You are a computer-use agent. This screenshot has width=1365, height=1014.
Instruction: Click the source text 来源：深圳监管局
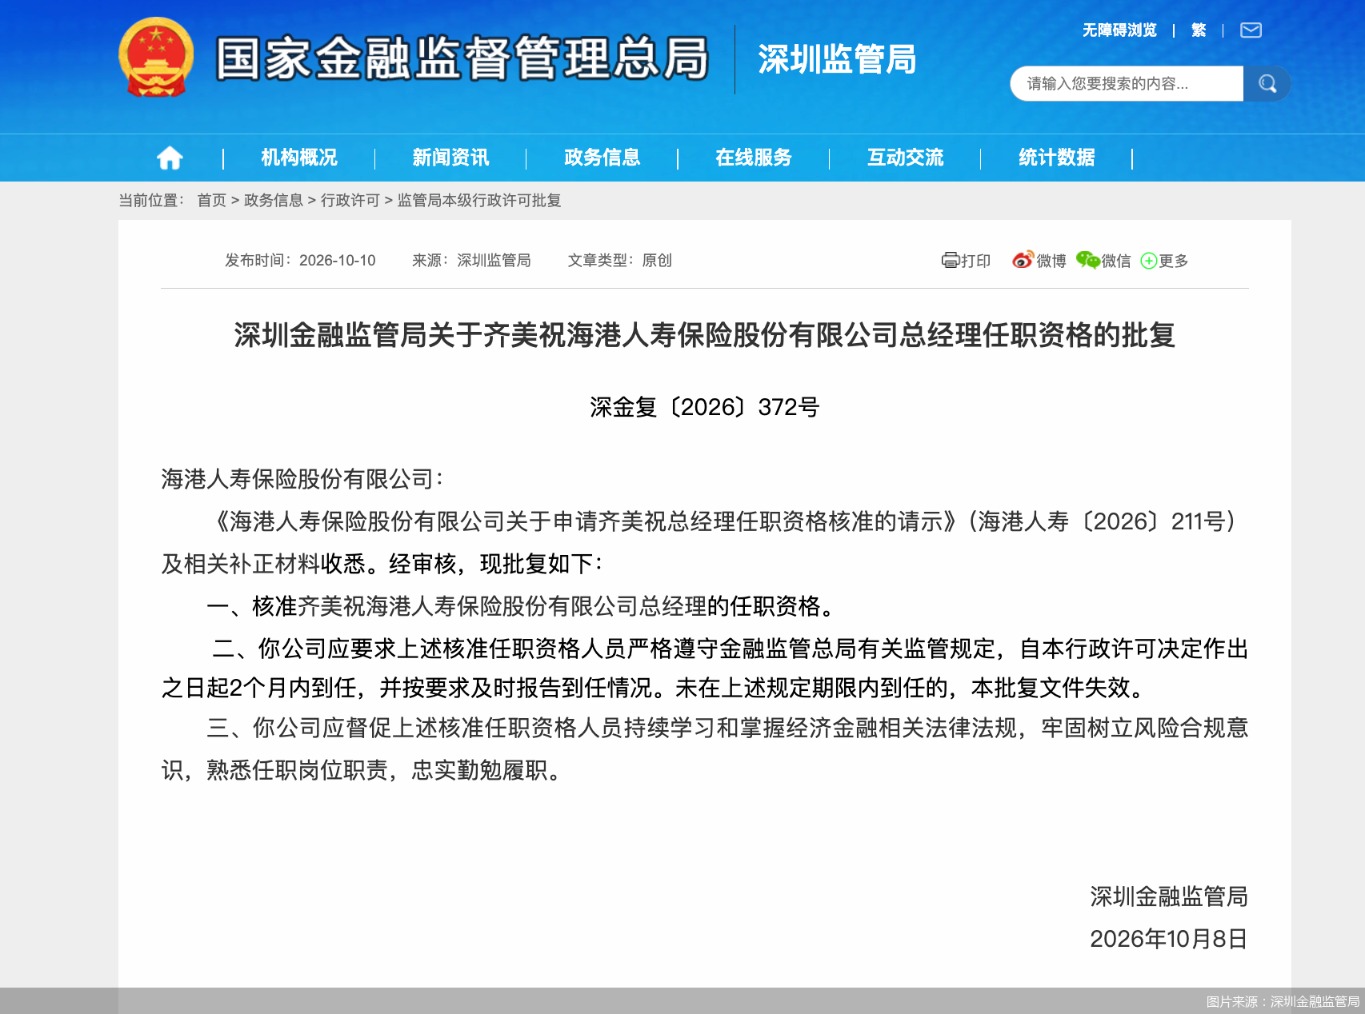coord(472,261)
